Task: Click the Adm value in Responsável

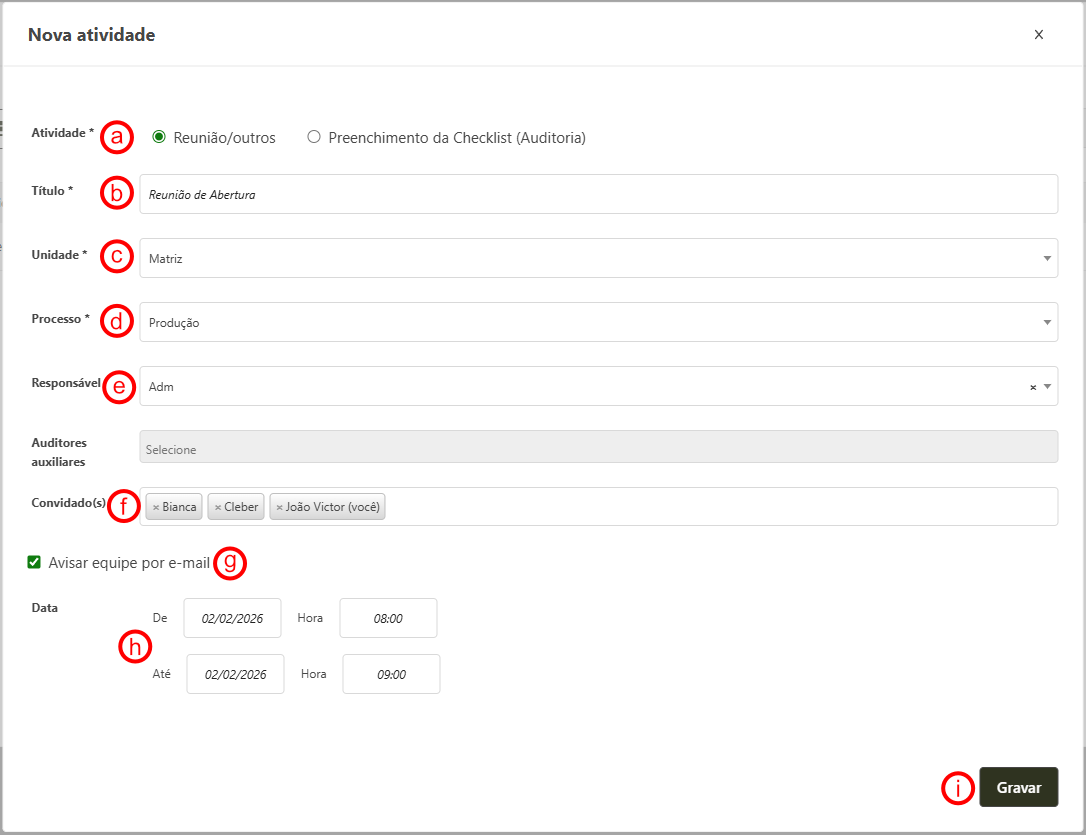Action: click(x=161, y=387)
